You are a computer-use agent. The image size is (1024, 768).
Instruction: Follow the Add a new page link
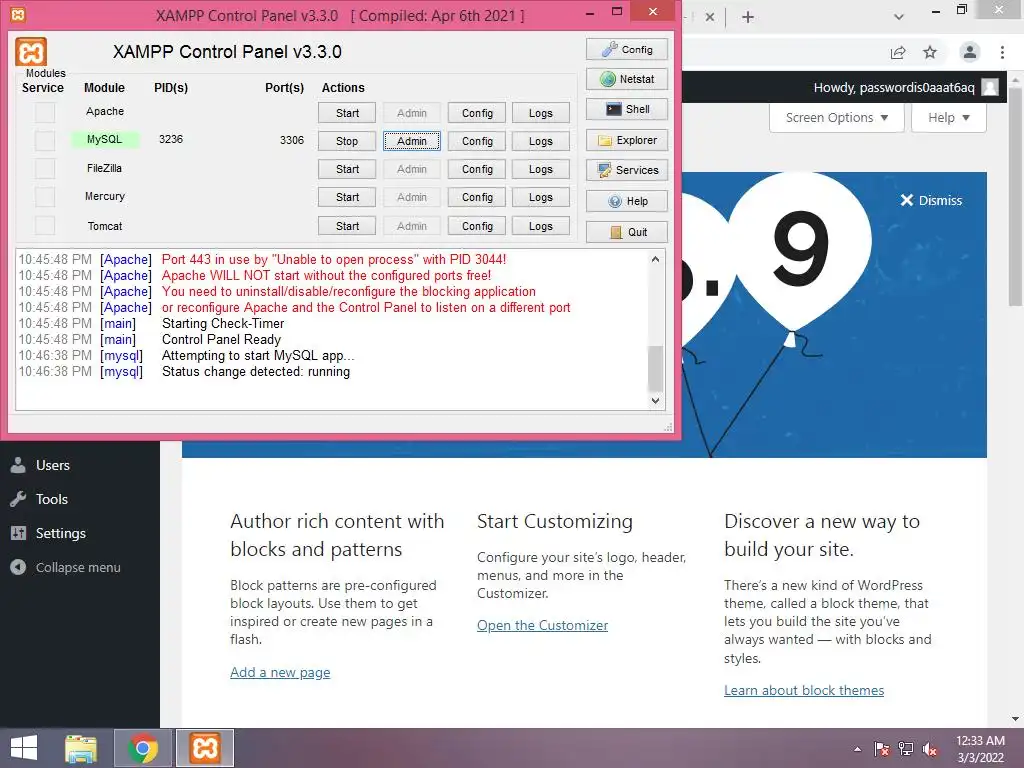[x=280, y=672]
